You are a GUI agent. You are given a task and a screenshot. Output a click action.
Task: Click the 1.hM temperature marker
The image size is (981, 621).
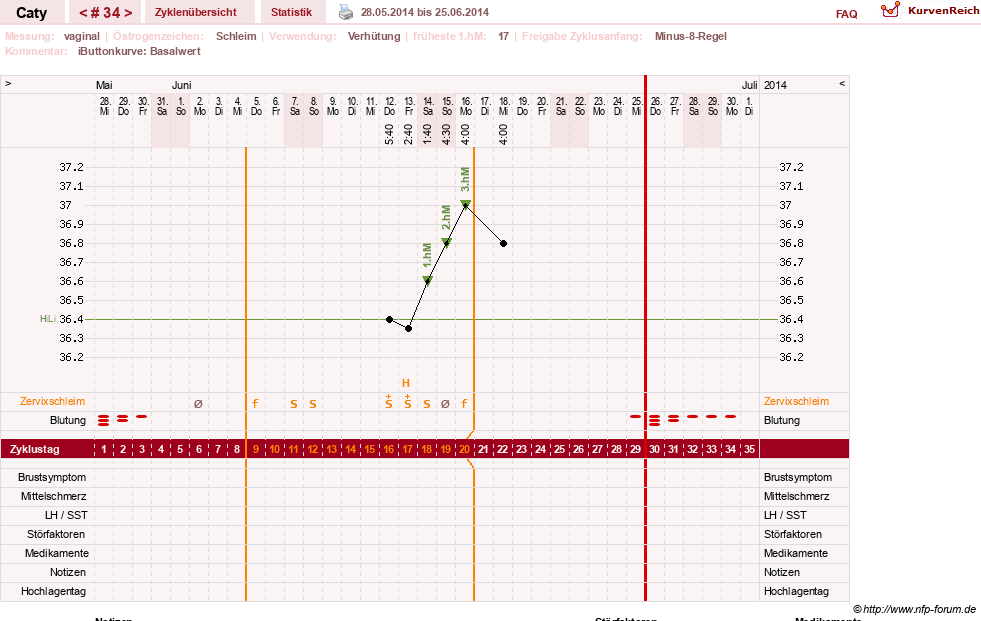[x=427, y=280]
